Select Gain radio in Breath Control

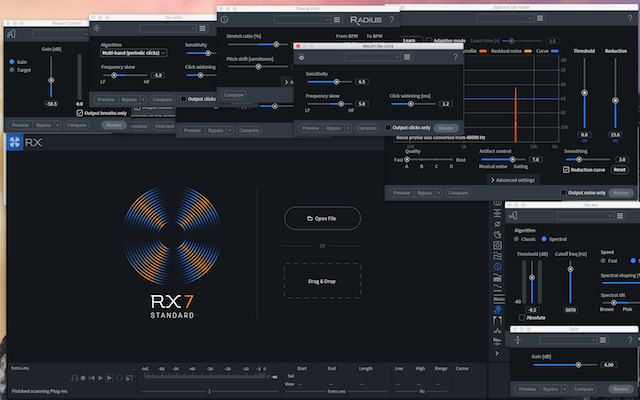pyautogui.click(x=12, y=62)
